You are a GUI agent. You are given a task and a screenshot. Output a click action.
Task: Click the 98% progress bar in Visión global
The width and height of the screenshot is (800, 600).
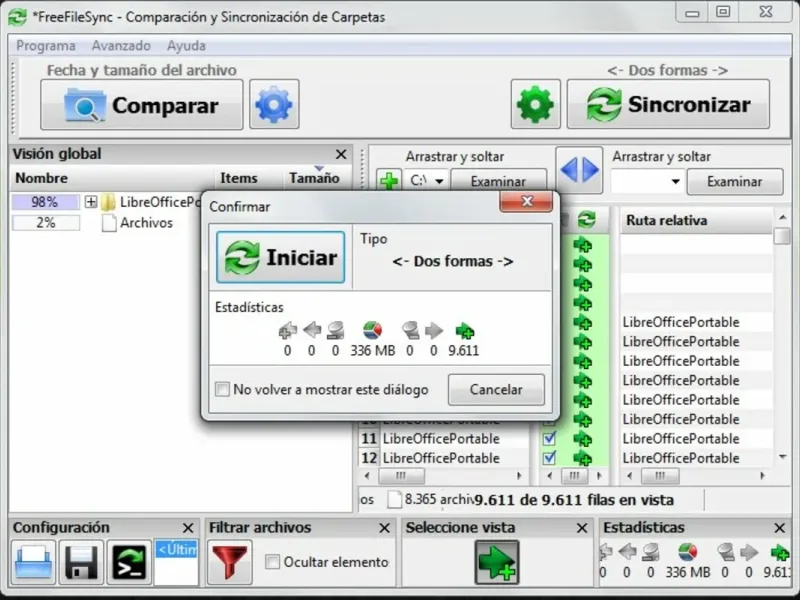click(x=45, y=202)
